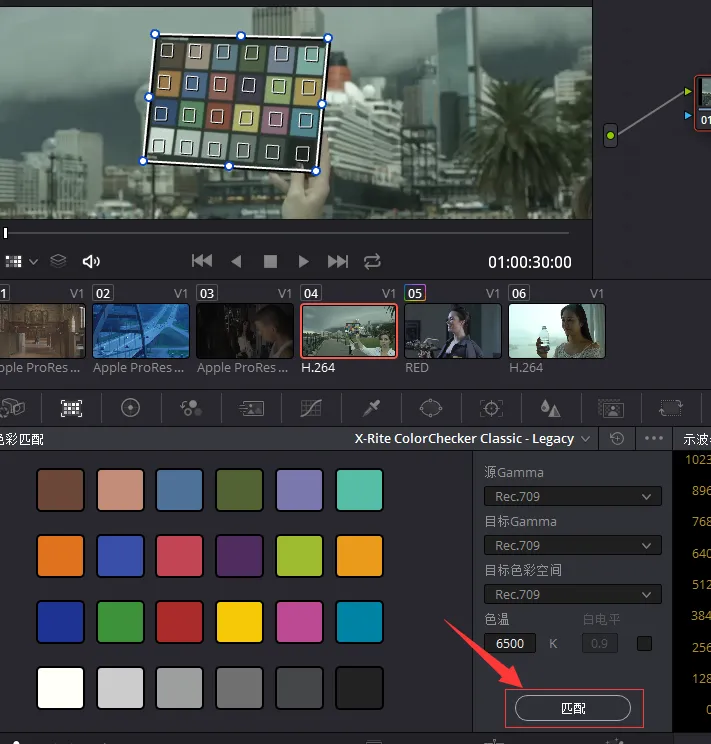
Task: Click the V1 label on clip 04
Action: coord(388,294)
